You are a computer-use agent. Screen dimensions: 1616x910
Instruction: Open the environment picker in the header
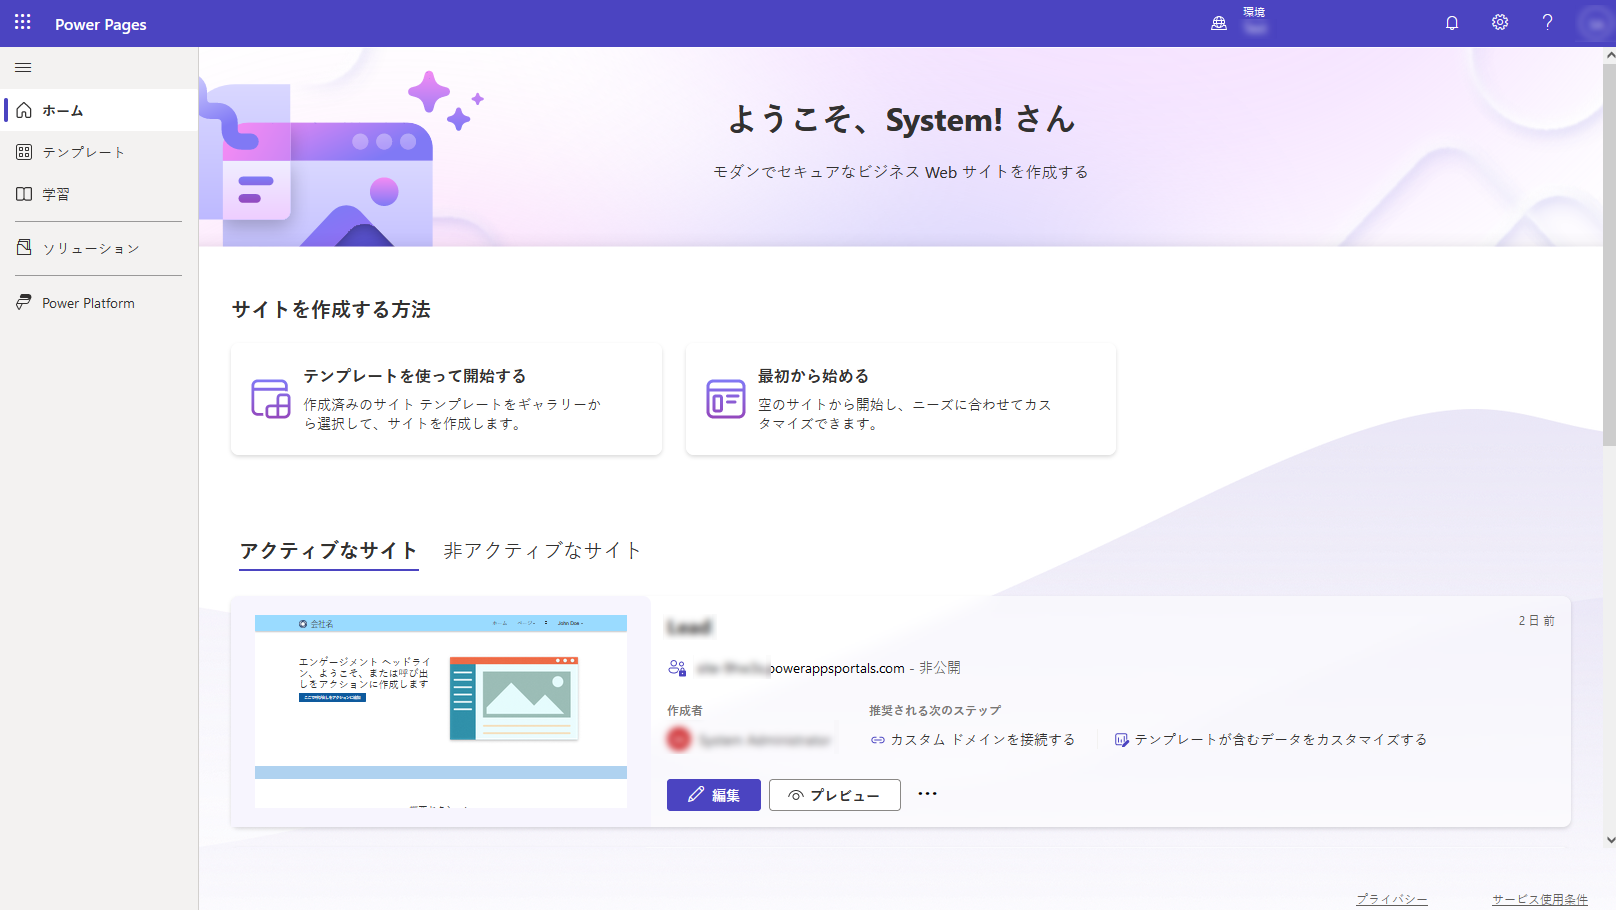tap(1239, 22)
